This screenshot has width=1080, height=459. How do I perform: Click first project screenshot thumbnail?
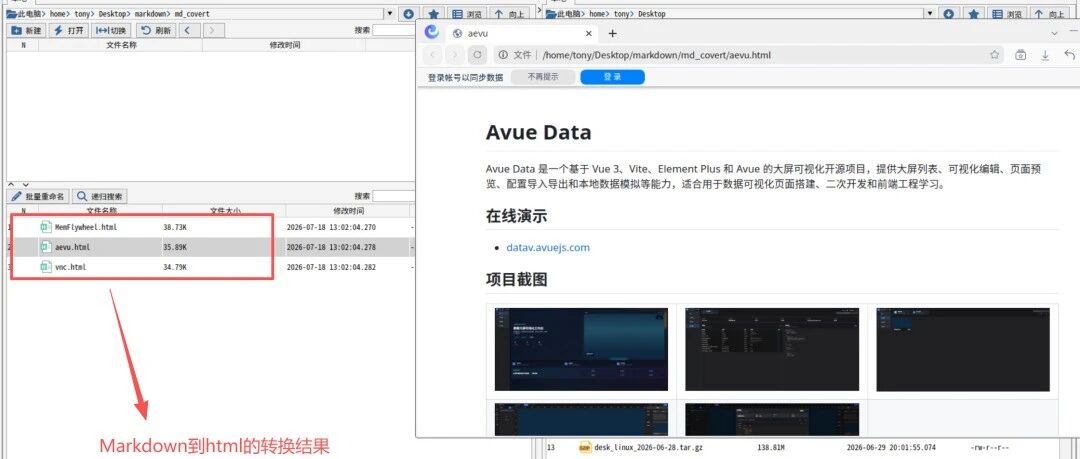[581, 349]
